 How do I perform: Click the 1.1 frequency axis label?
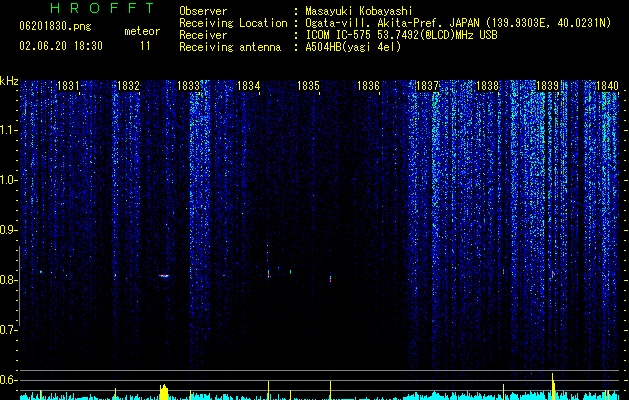(x=8, y=130)
